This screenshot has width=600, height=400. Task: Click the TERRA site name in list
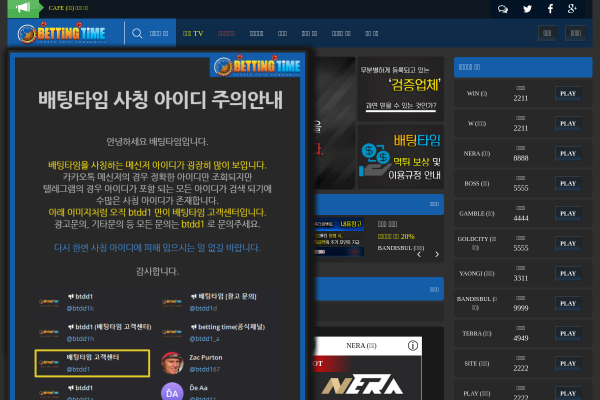[x=477, y=333]
